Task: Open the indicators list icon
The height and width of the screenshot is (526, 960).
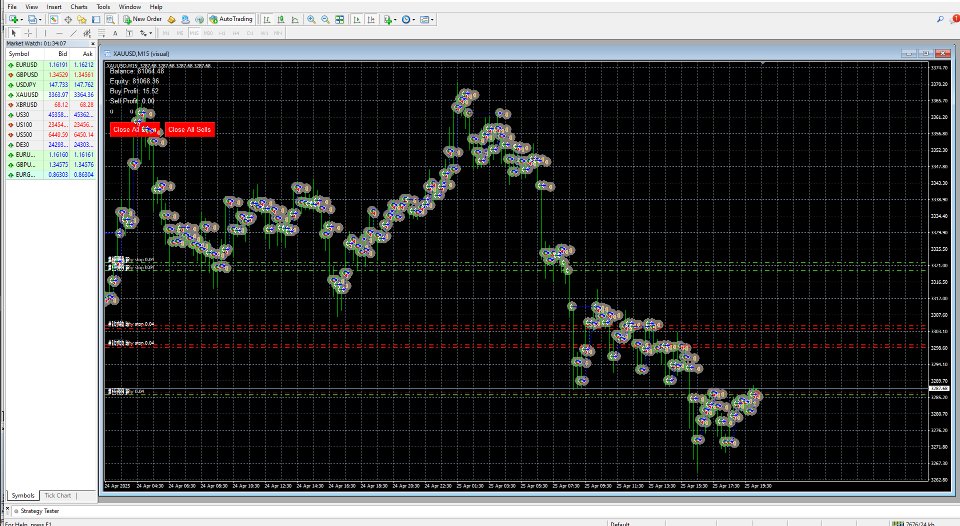Action: (x=387, y=20)
